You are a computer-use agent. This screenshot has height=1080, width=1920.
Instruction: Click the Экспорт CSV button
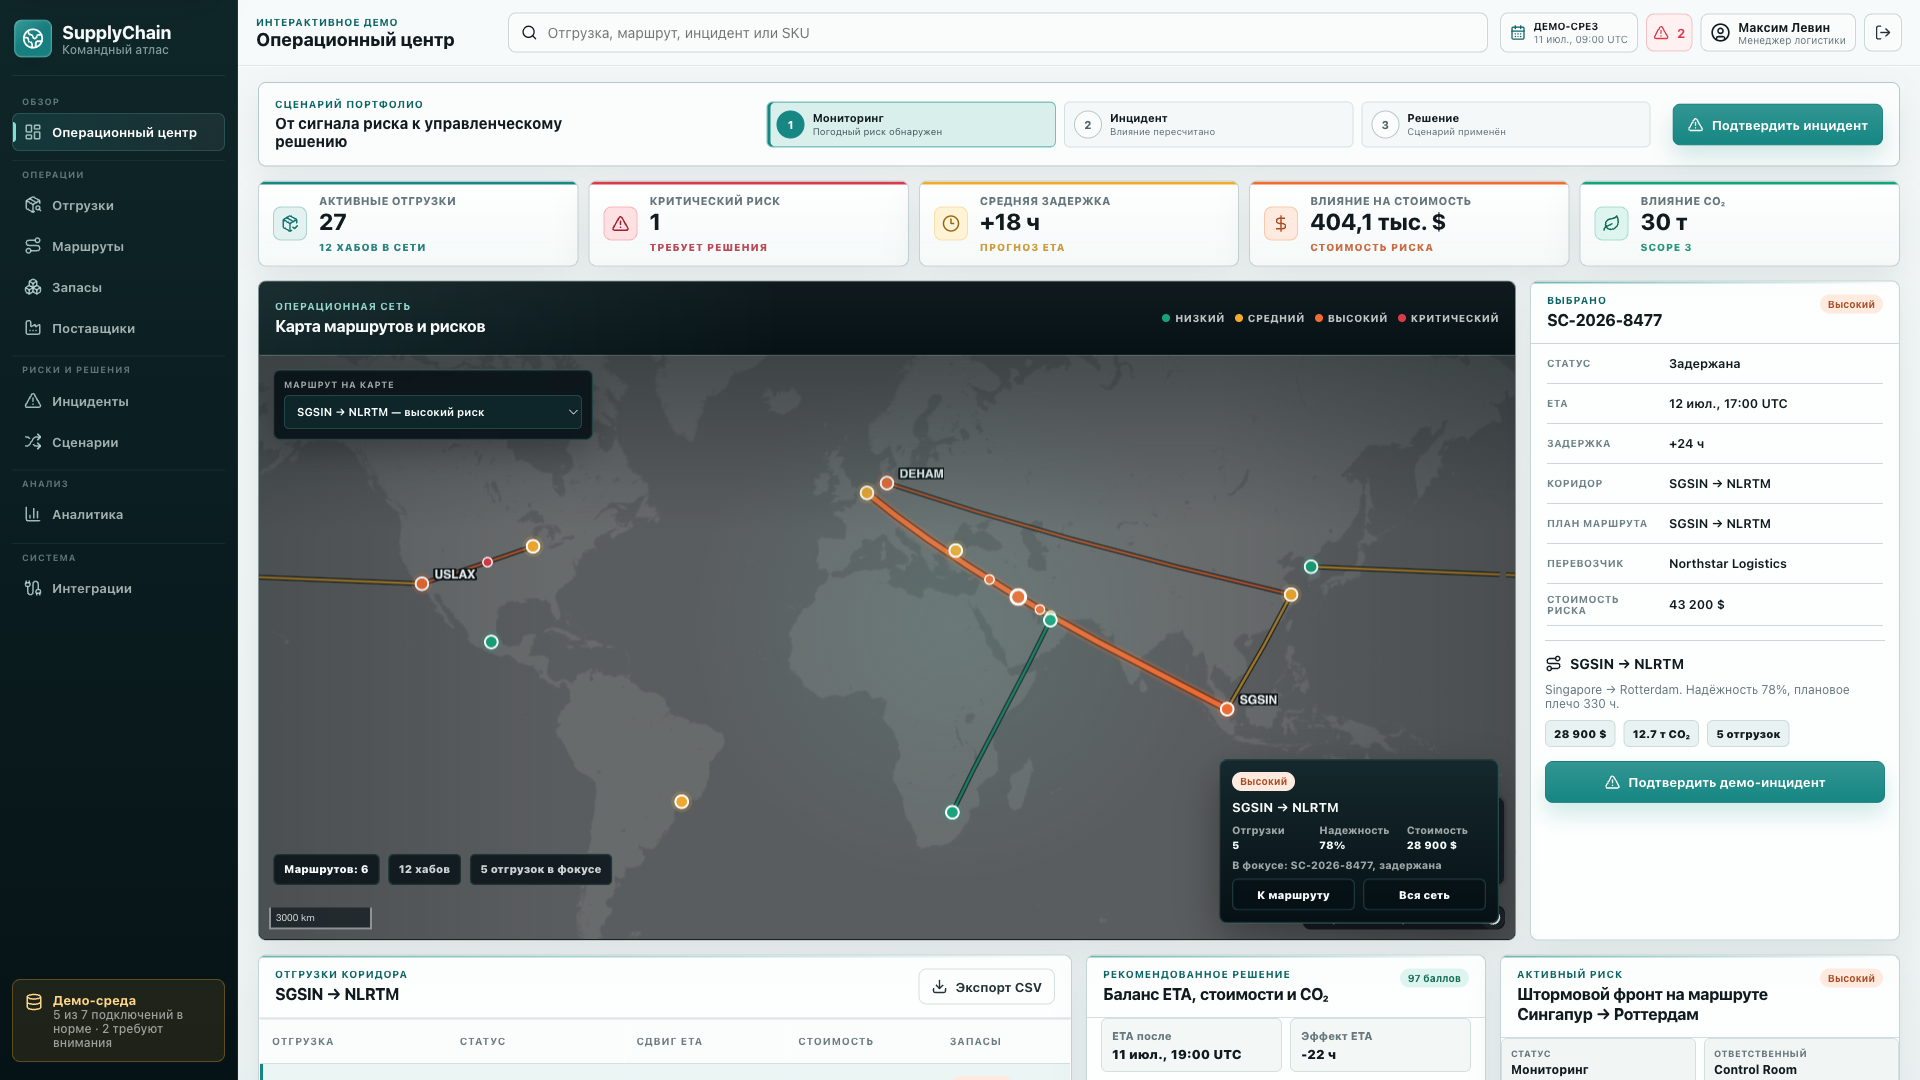tap(986, 987)
